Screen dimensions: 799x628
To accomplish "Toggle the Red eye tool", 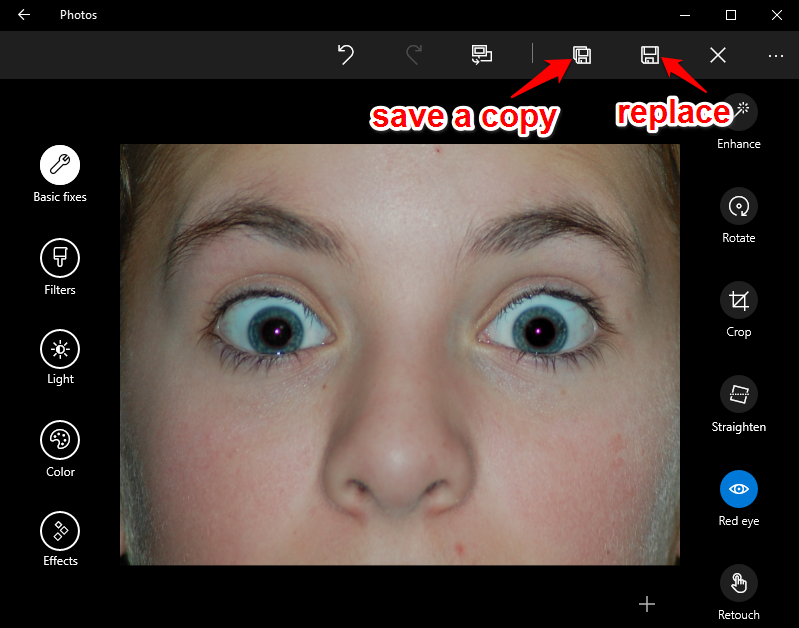I will [739, 489].
